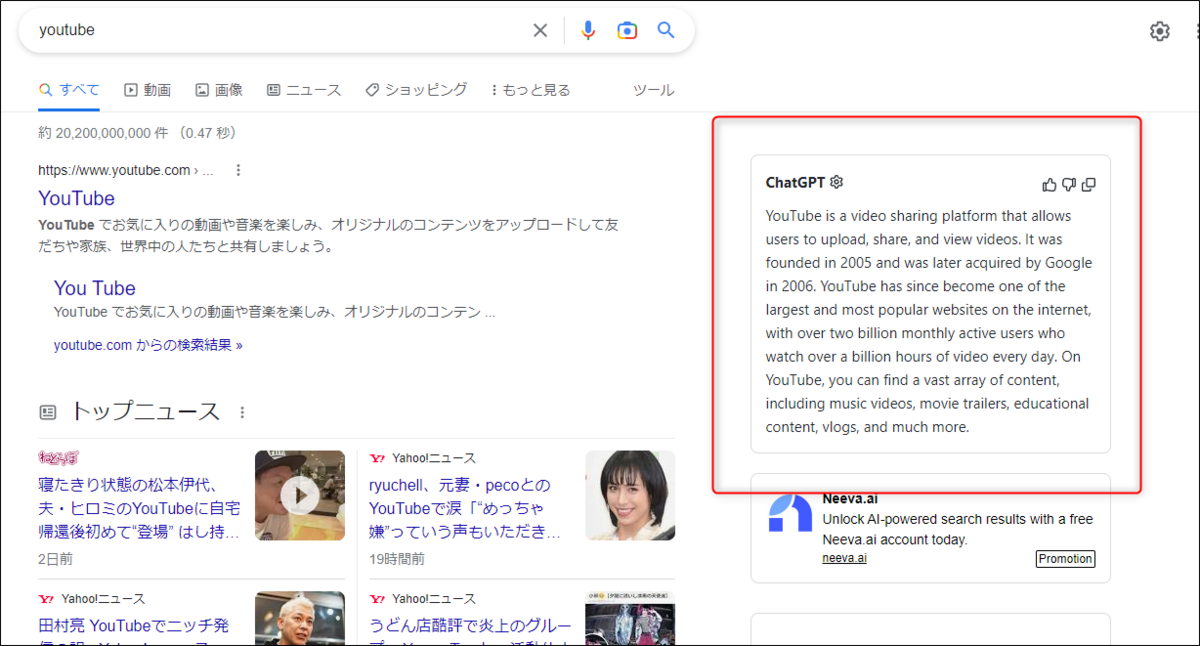Click the neeva.ai link text

844,558
